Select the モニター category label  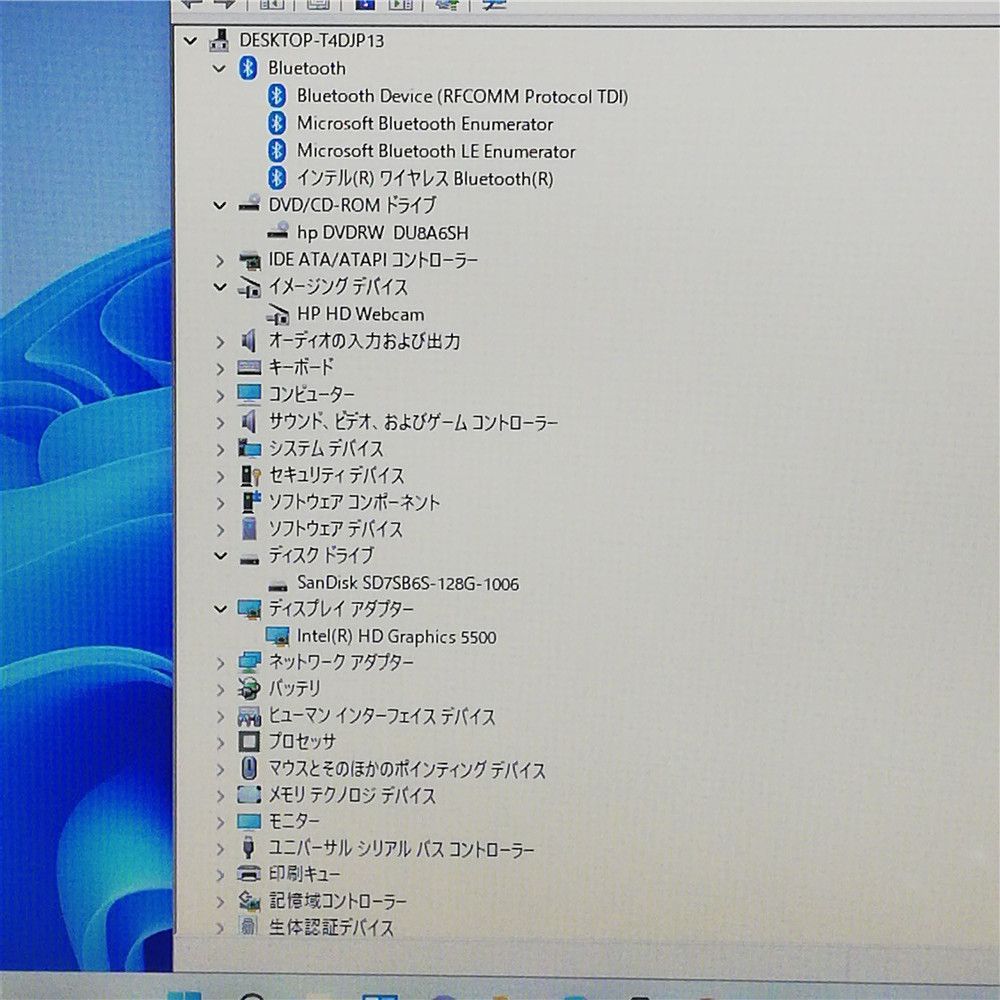(293, 821)
